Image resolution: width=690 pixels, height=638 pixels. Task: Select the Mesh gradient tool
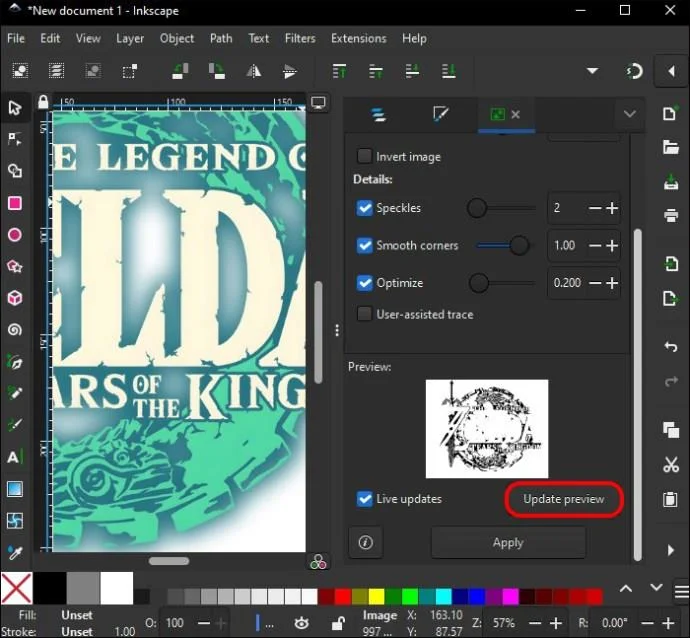click(15, 521)
